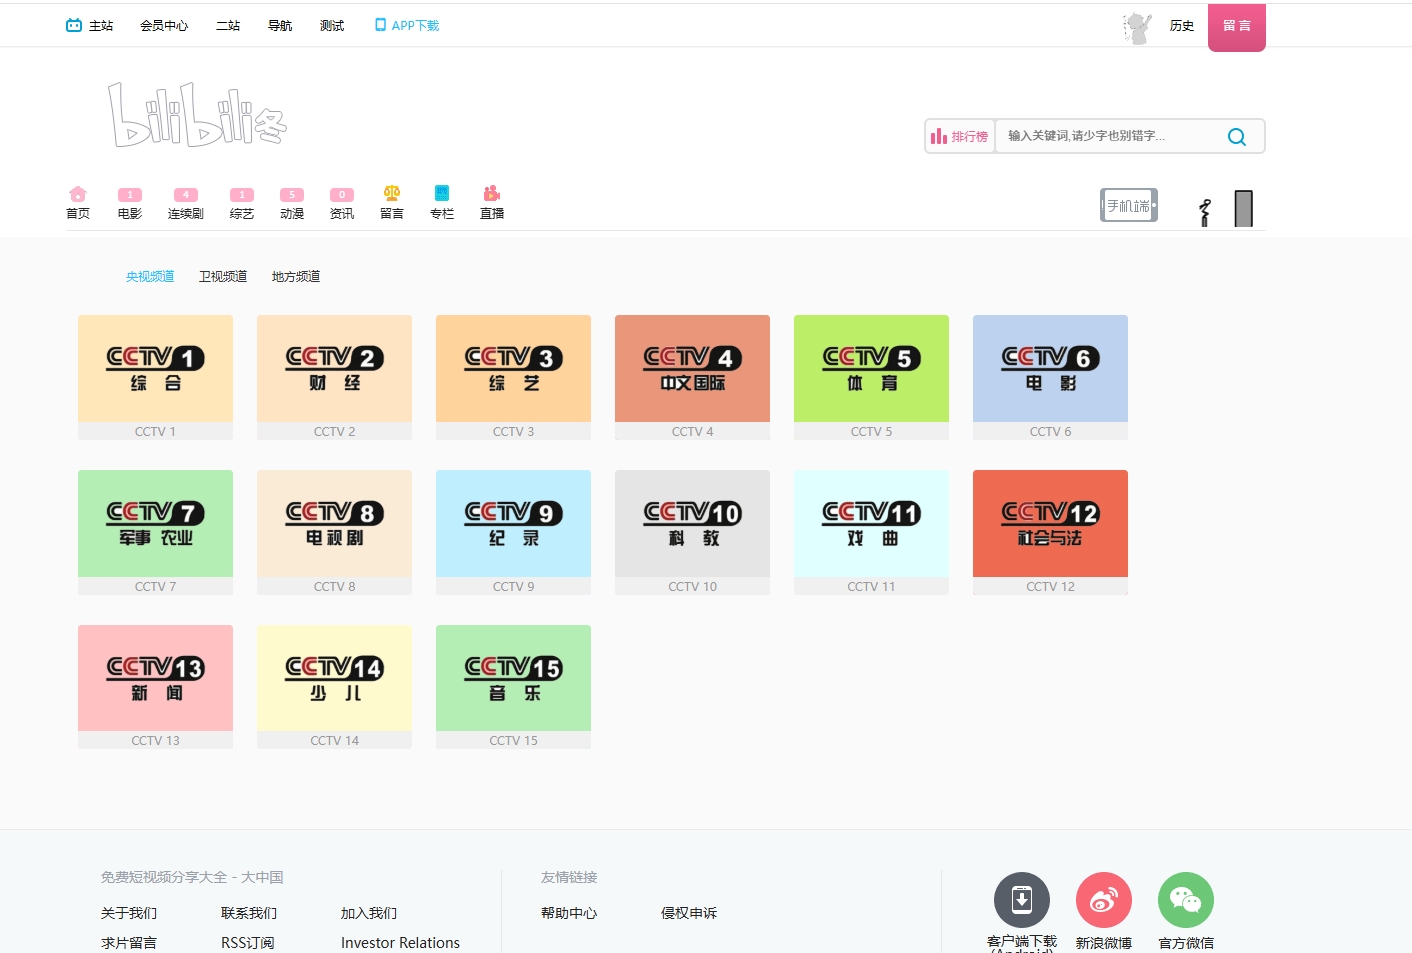Image resolution: width=1412 pixels, height=953 pixels.
Task: Open 联系我们 footer link
Action: pyautogui.click(x=249, y=913)
